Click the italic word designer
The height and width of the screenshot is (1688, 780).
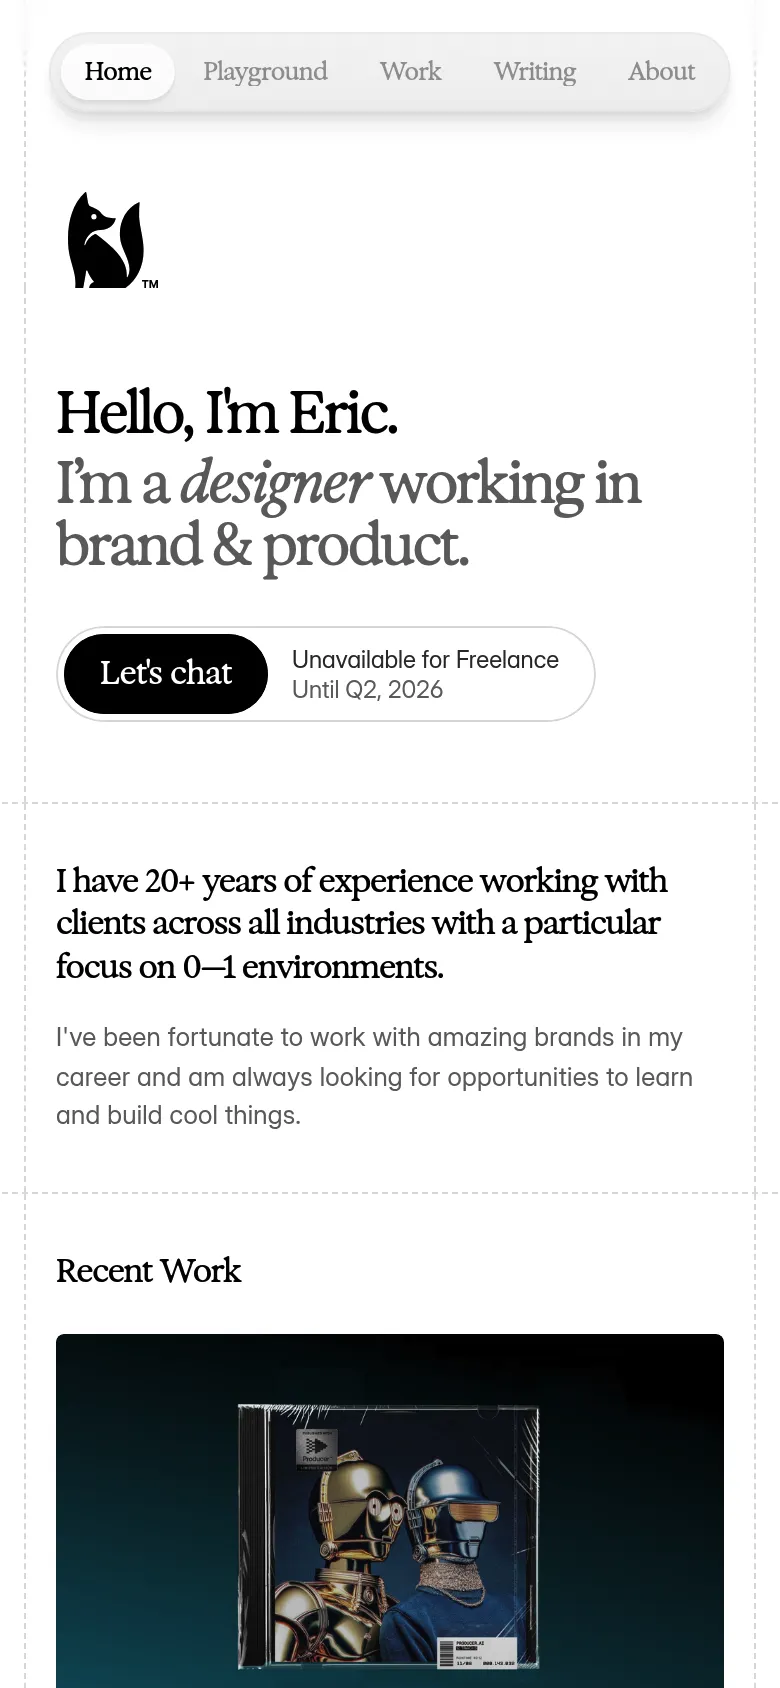coord(275,483)
